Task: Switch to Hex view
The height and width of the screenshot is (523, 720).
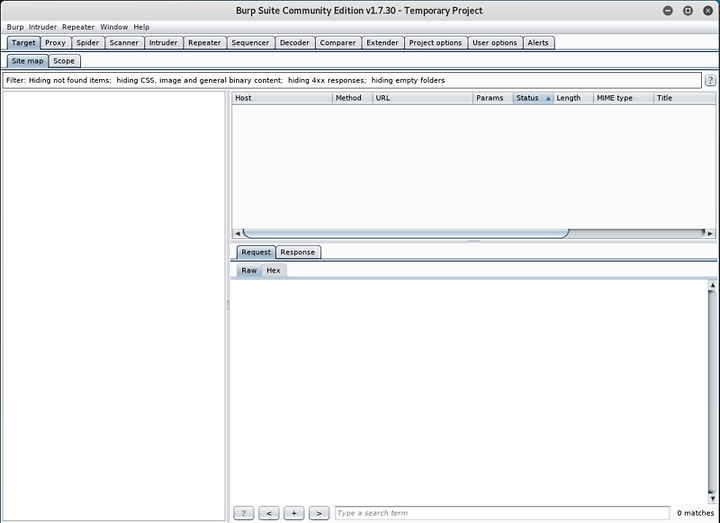Action: click(x=273, y=270)
